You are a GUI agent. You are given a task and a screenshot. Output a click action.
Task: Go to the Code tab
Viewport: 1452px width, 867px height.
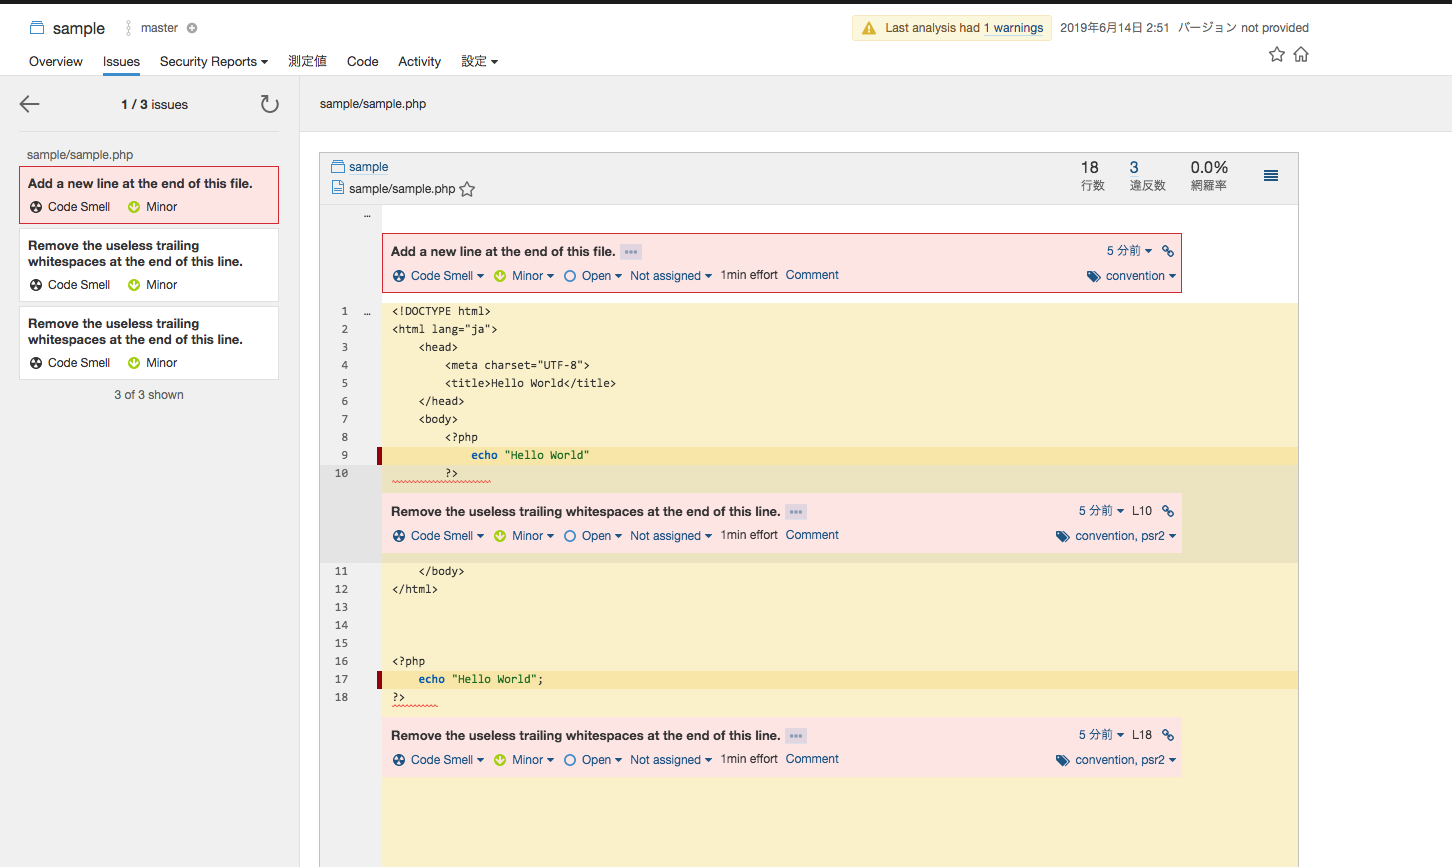[x=362, y=62]
